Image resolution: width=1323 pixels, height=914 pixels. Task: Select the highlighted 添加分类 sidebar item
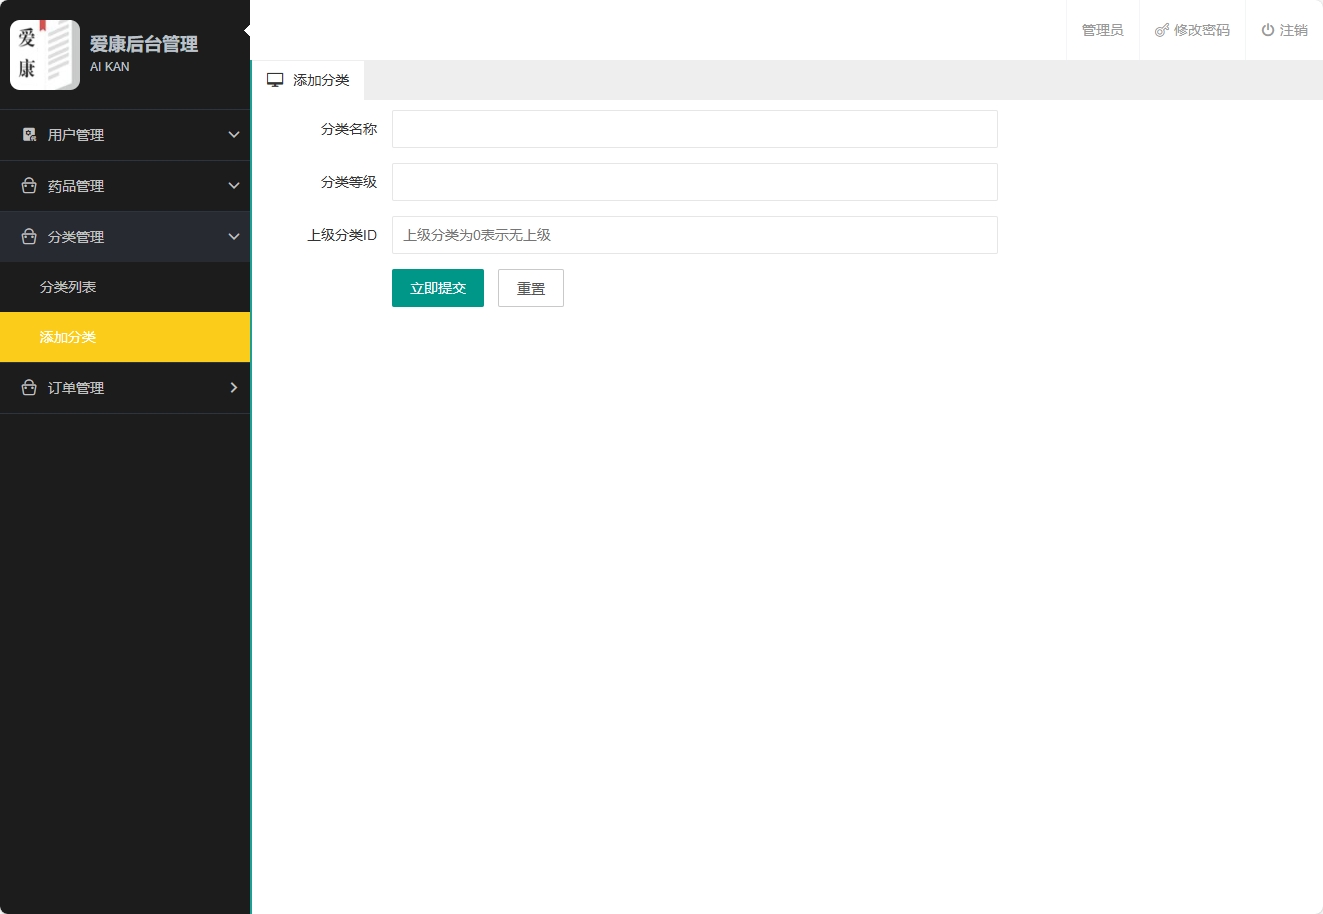67,337
